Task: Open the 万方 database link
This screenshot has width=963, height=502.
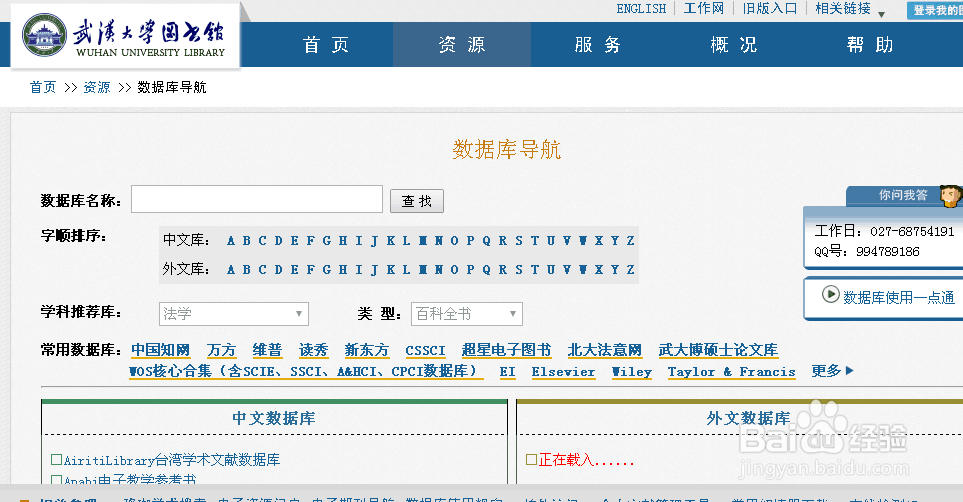Action: (221, 350)
